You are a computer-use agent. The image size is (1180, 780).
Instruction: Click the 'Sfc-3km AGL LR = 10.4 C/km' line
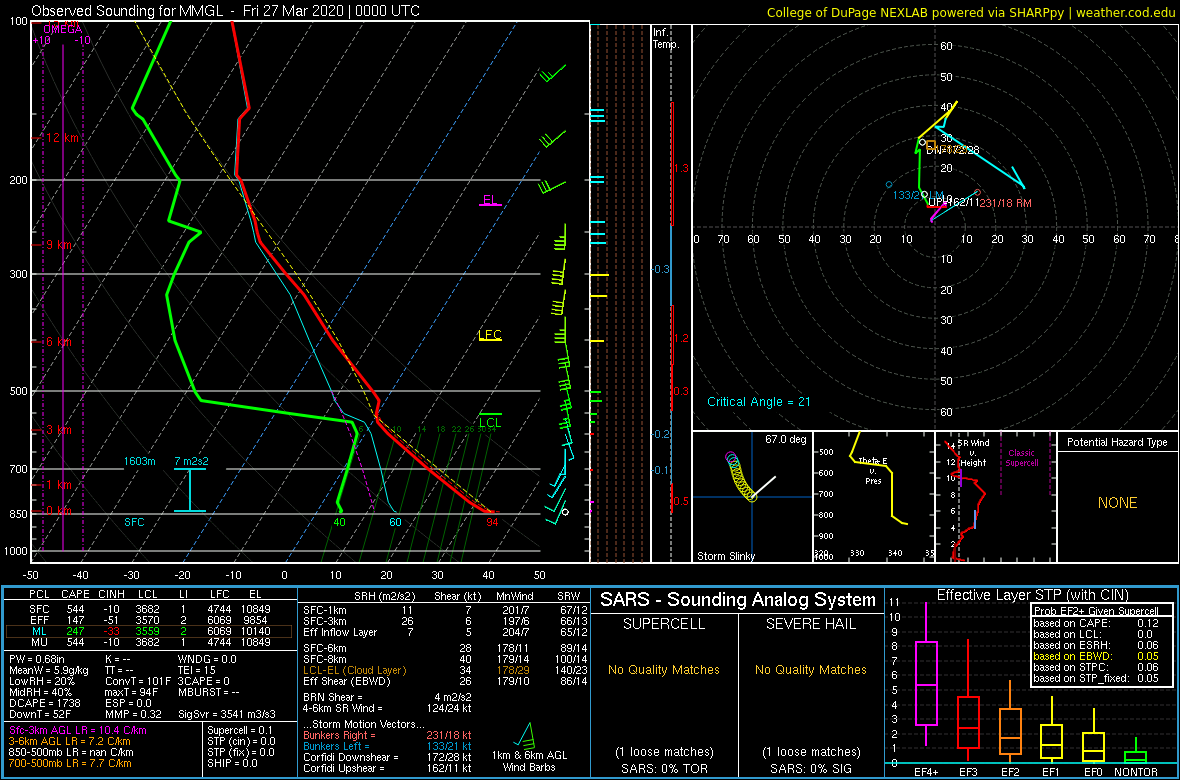78,731
